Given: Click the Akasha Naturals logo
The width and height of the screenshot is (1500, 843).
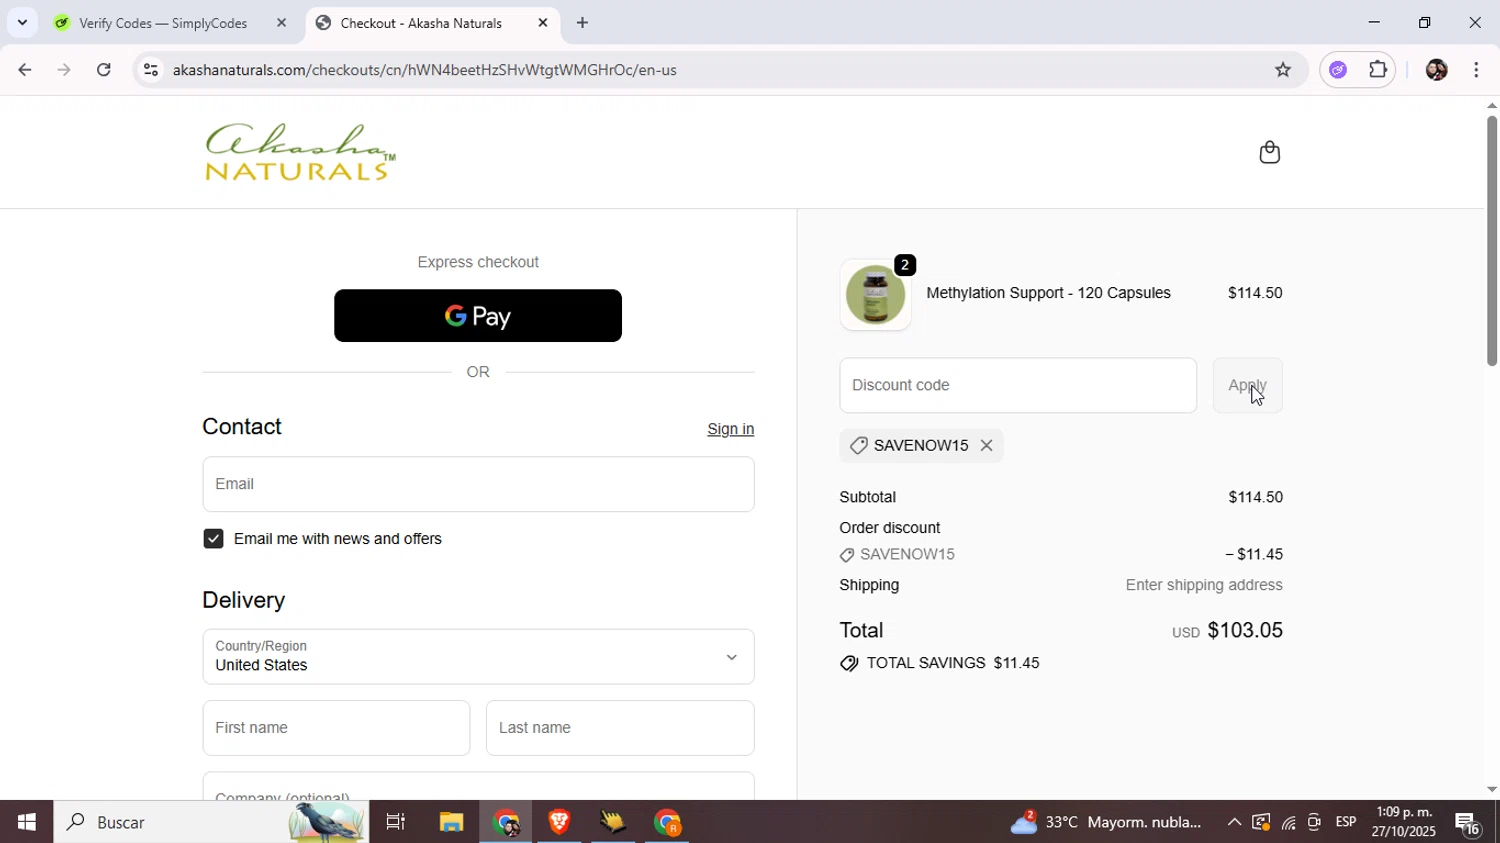Looking at the screenshot, I should (300, 152).
